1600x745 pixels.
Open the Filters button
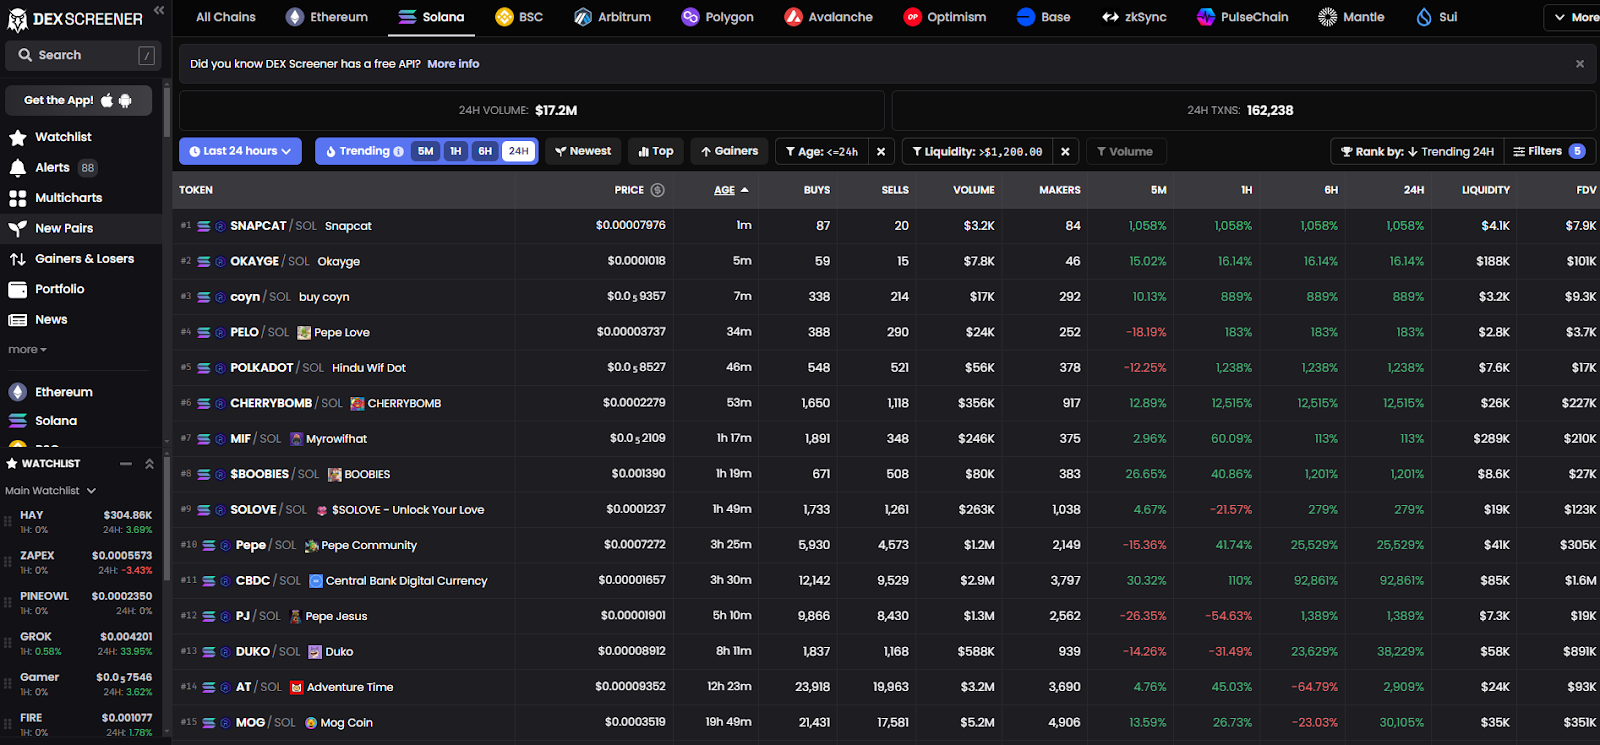[x=1548, y=151]
